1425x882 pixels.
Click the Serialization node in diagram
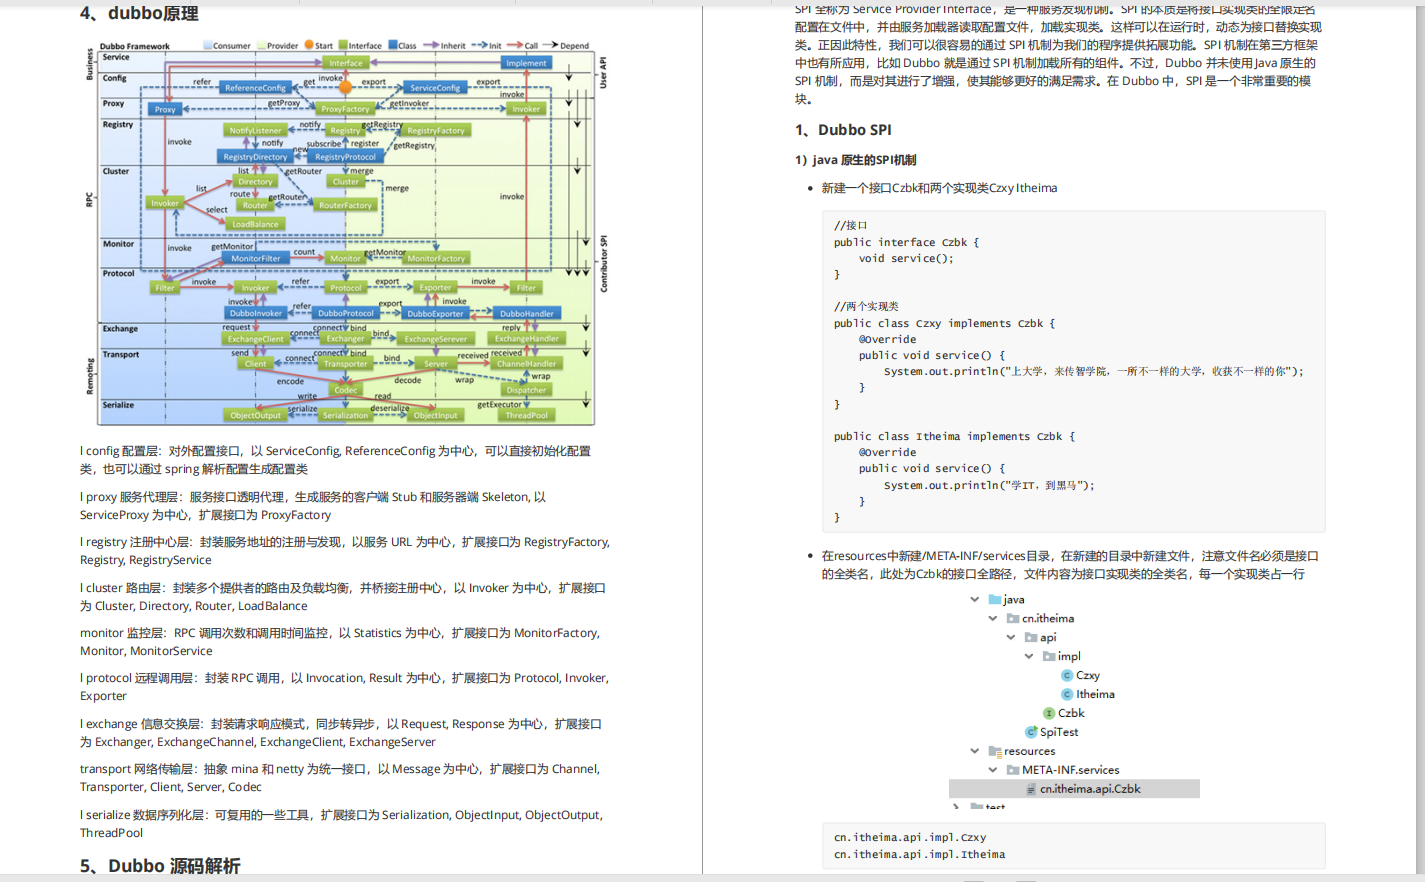coord(346,416)
